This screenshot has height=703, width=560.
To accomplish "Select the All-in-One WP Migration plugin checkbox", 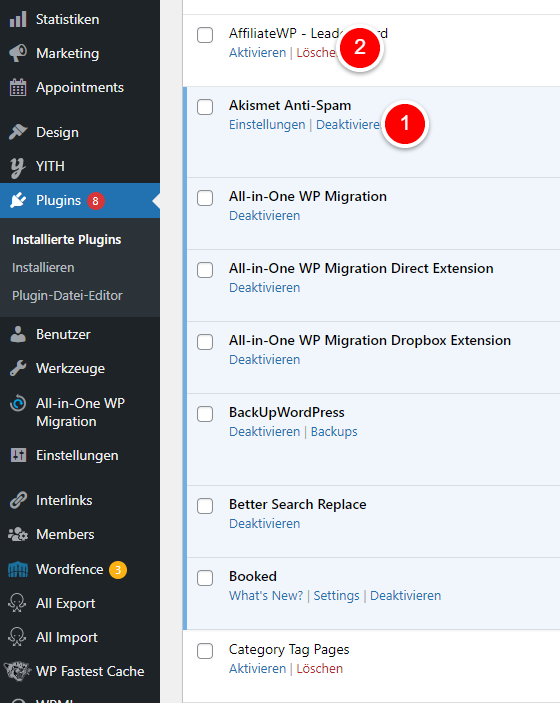I will coord(205,198).
